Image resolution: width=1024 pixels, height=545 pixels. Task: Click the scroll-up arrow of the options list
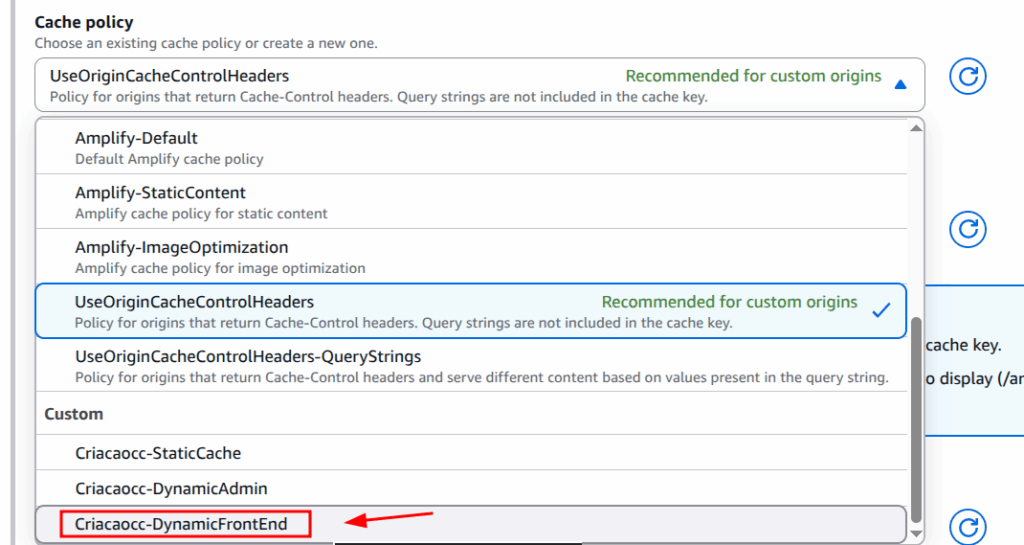pyautogui.click(x=915, y=128)
